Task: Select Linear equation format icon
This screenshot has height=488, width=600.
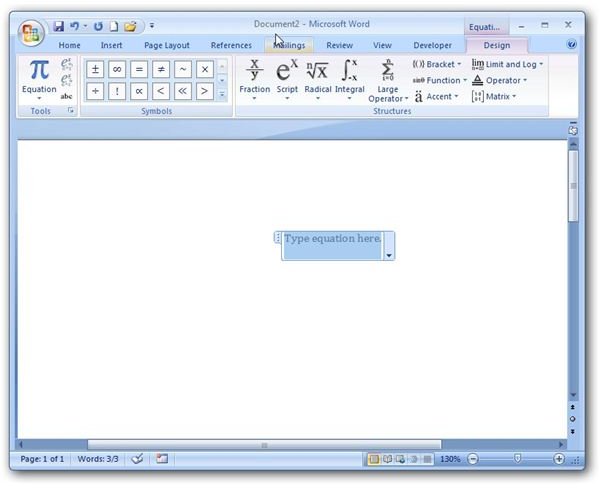Action: tap(67, 80)
